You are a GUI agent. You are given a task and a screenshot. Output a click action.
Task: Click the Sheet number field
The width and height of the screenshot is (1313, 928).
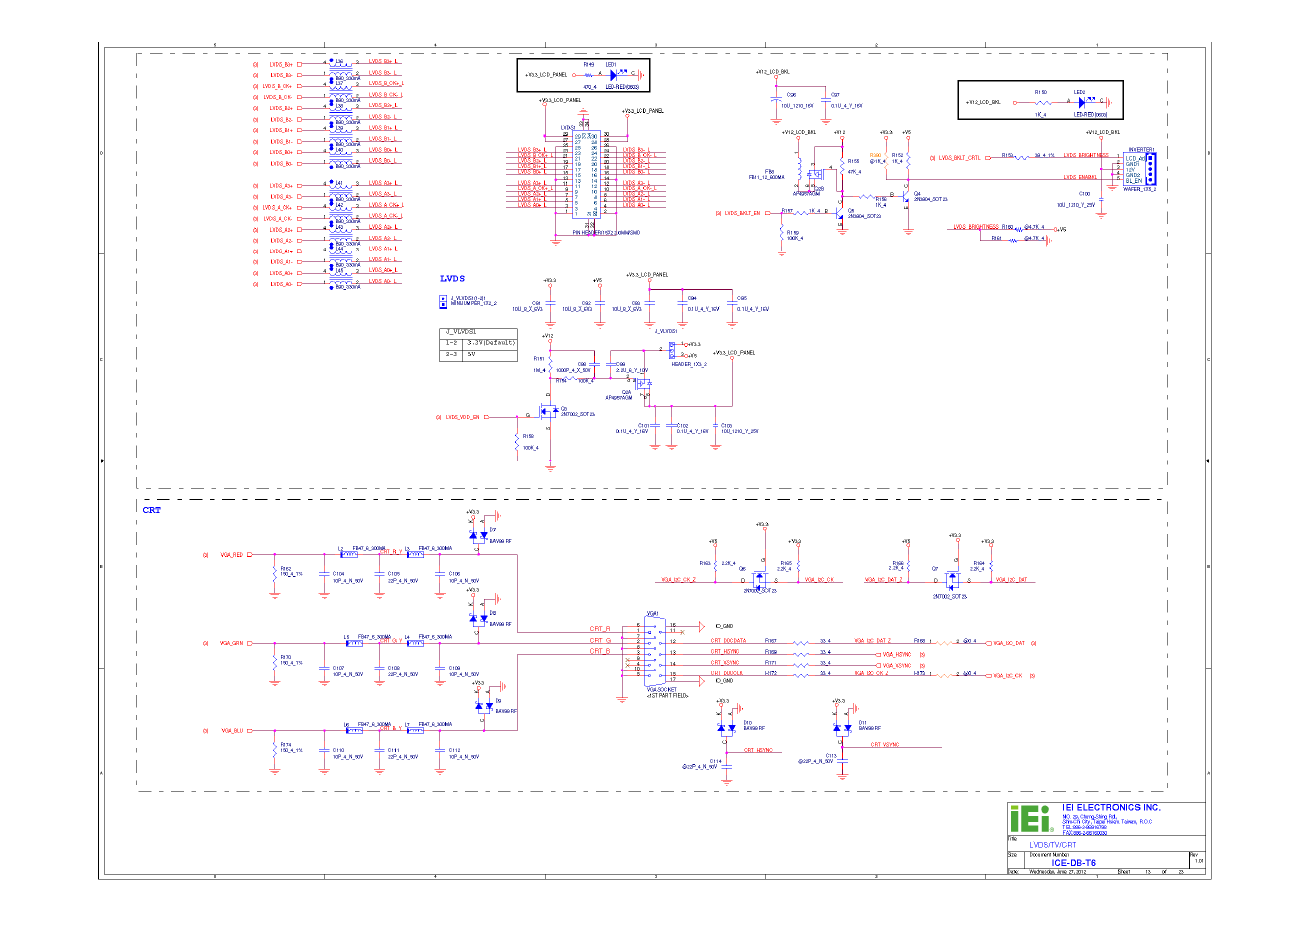pyautogui.click(x=1148, y=872)
